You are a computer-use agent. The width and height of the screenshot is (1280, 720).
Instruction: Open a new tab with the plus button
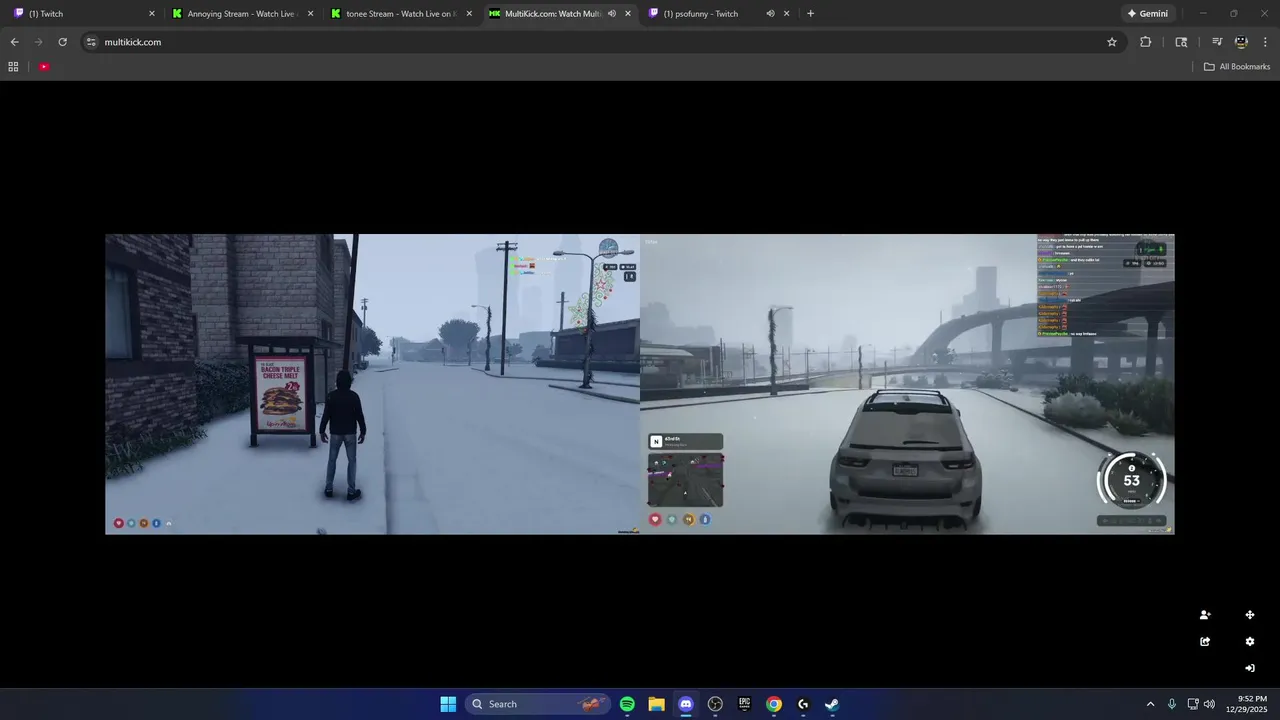810,14
